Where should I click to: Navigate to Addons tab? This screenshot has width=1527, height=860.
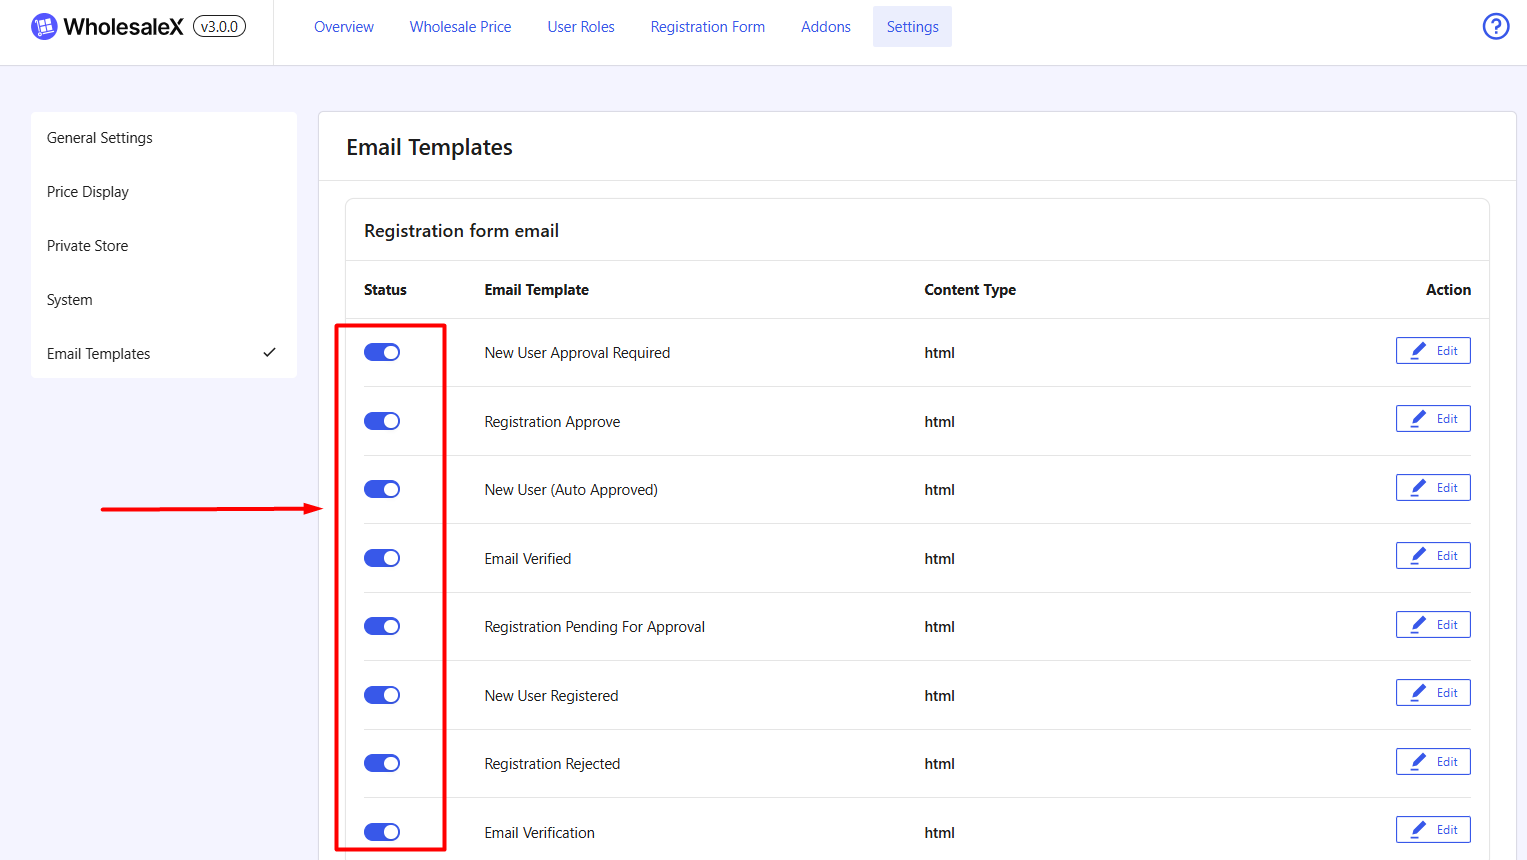point(826,27)
